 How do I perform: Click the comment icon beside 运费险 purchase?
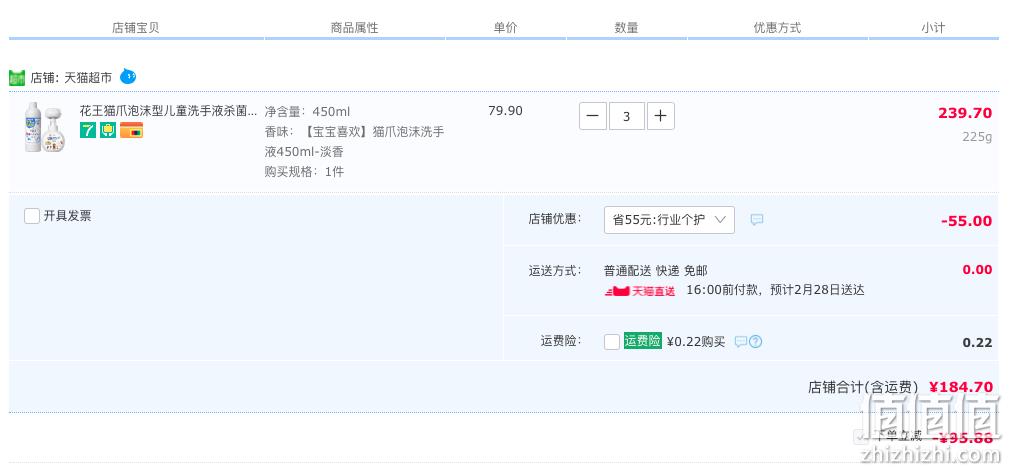741,341
